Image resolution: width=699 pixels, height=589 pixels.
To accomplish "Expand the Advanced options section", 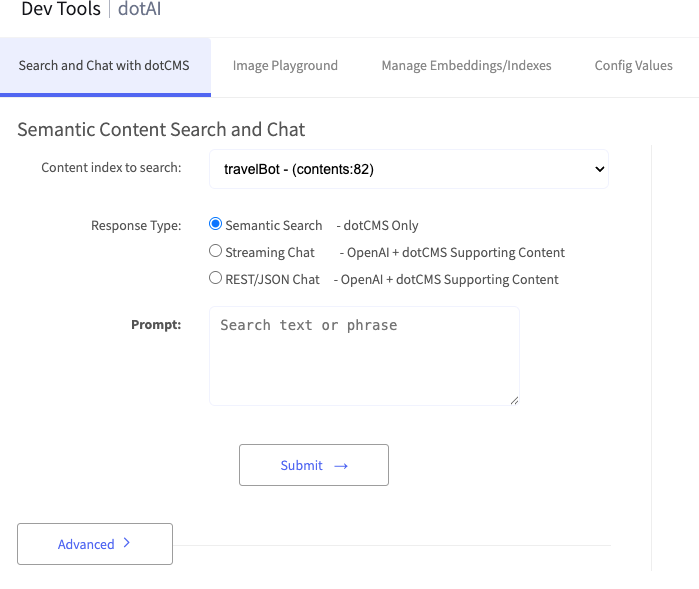I will [x=95, y=544].
